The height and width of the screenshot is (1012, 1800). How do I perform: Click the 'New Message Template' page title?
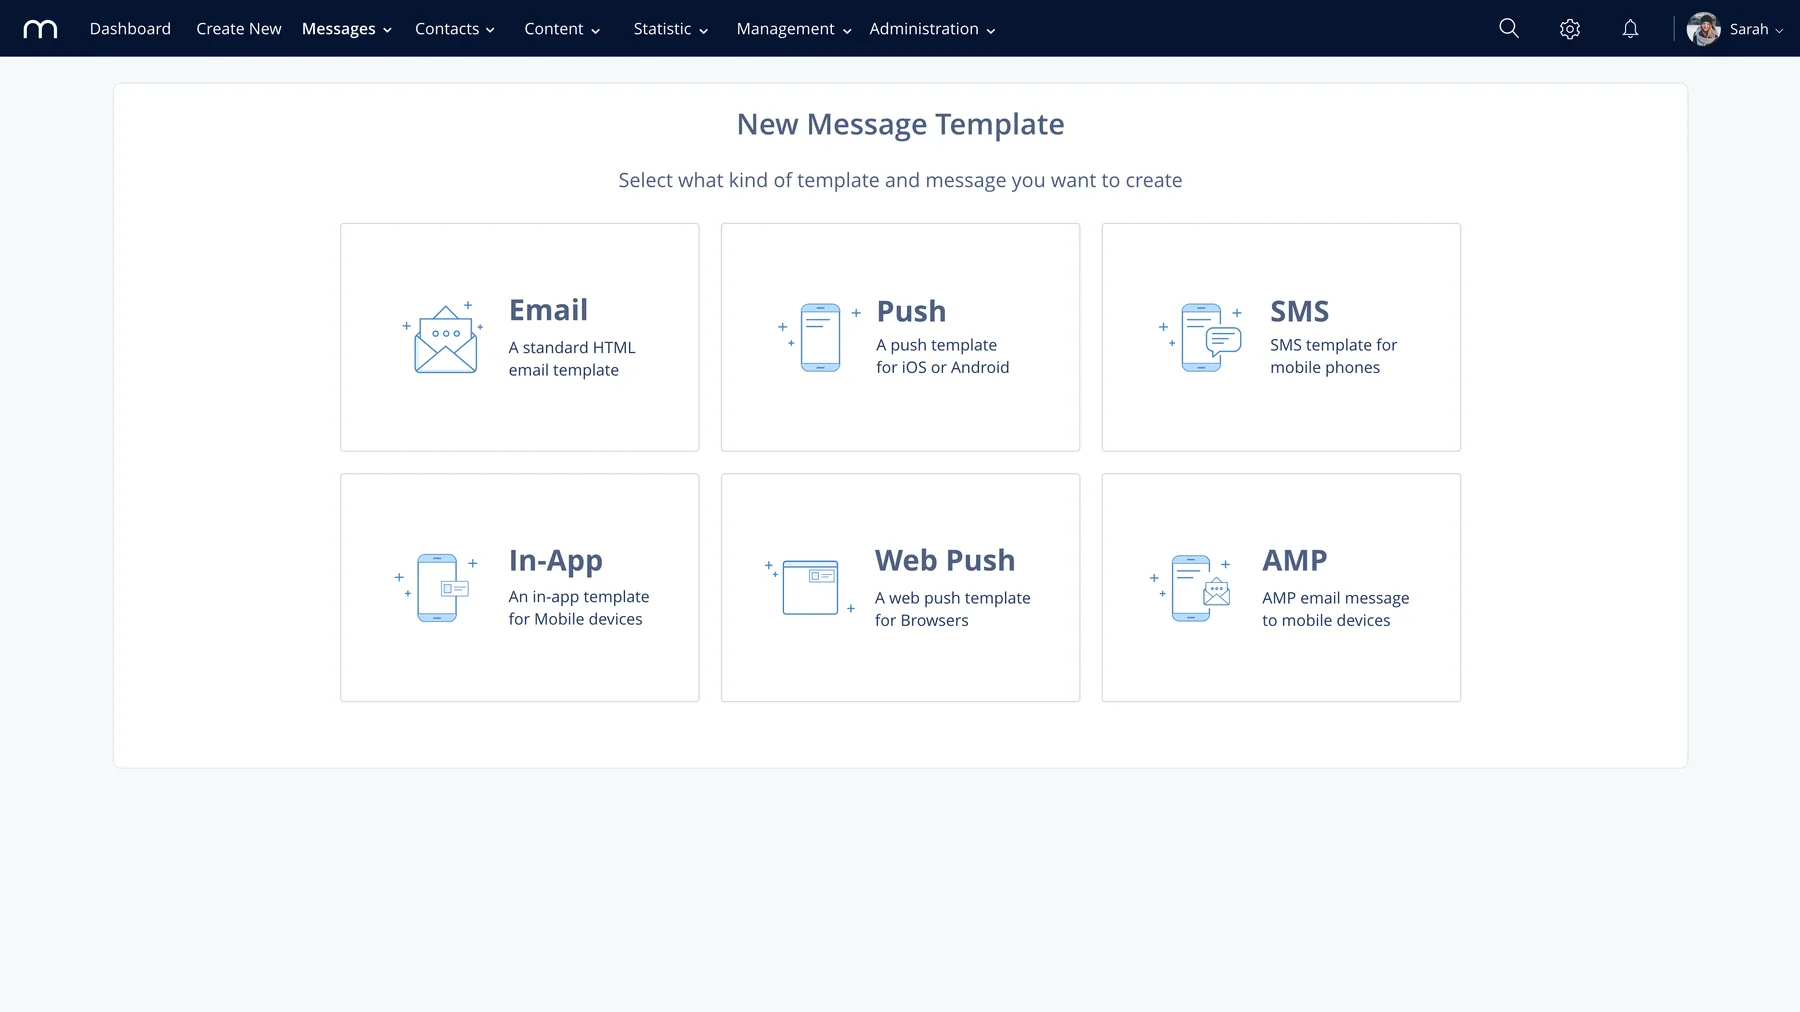(x=900, y=124)
